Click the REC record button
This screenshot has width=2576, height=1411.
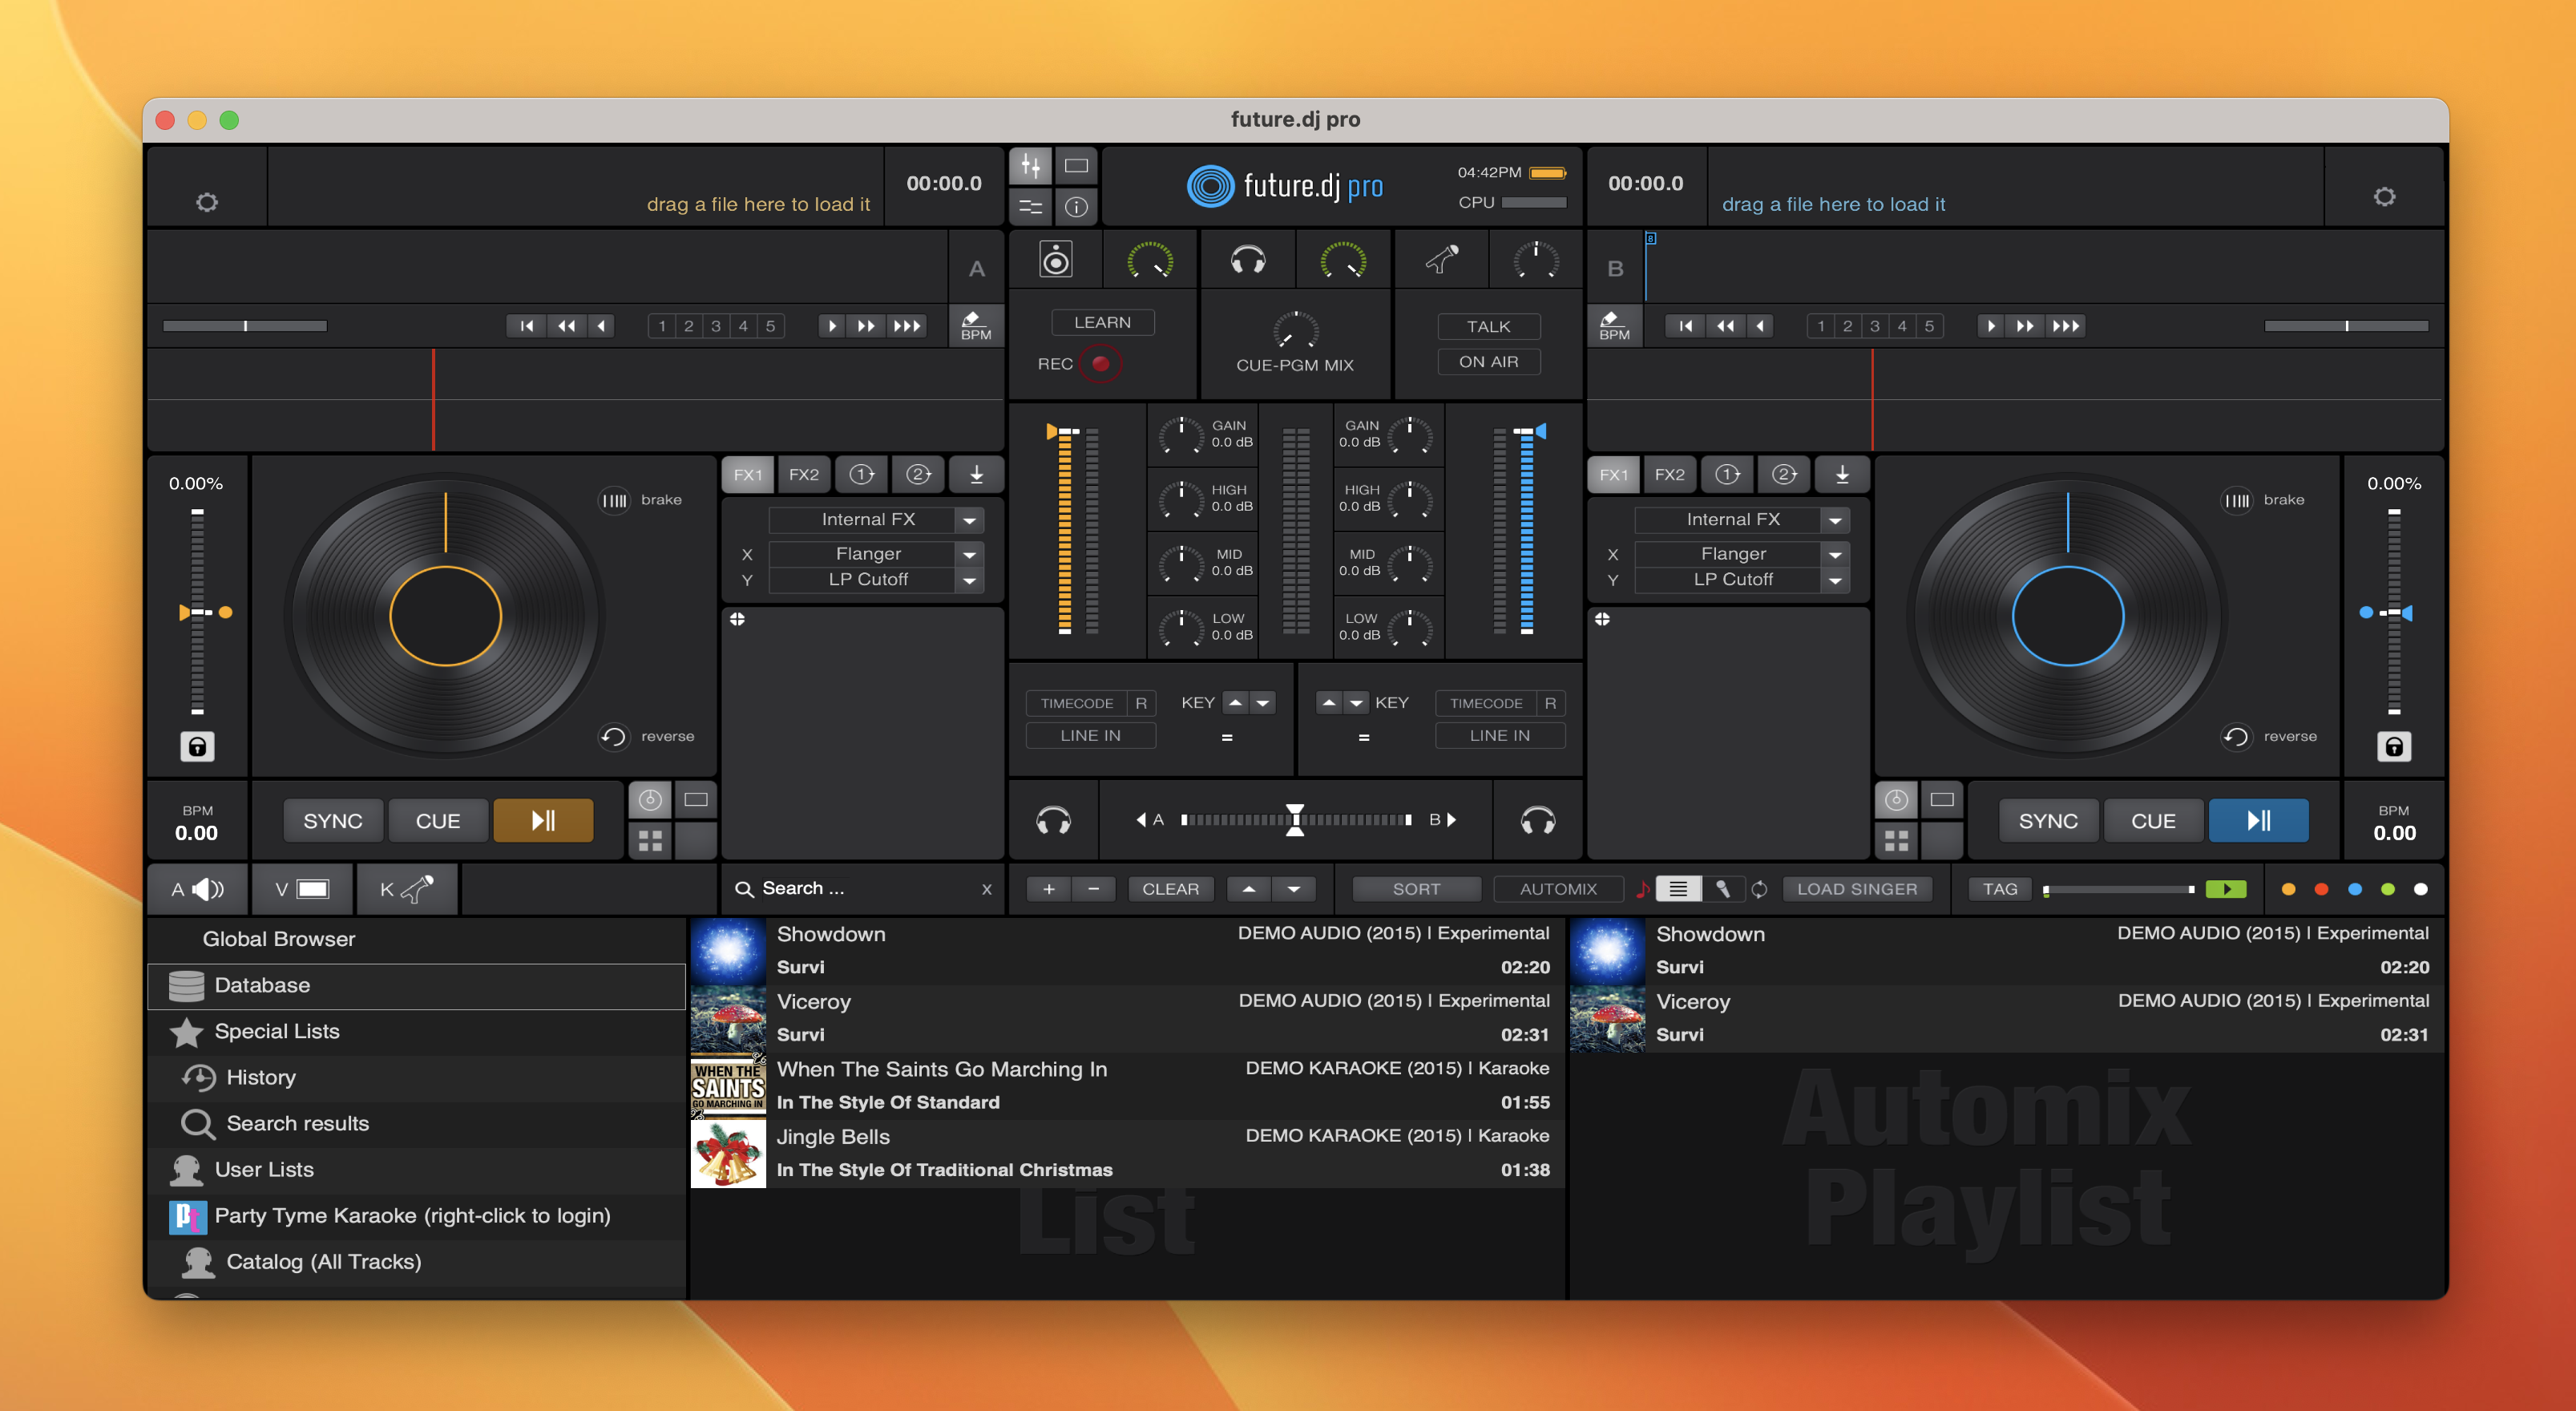coord(1100,364)
